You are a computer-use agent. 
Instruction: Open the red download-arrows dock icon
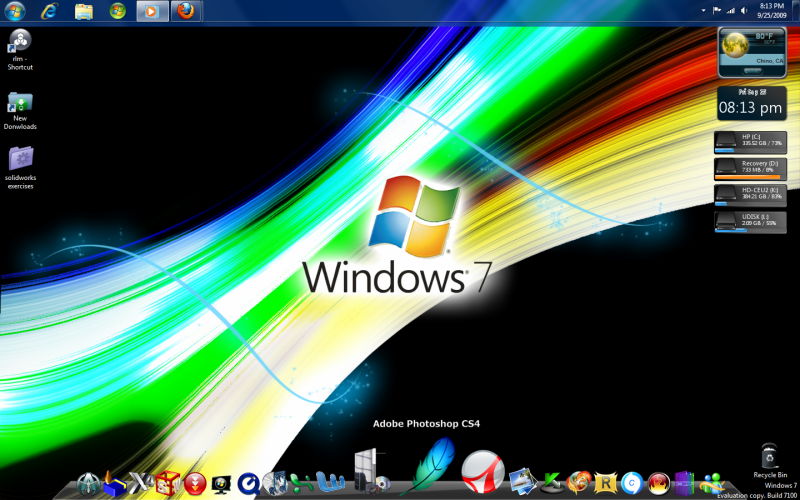click(x=195, y=483)
